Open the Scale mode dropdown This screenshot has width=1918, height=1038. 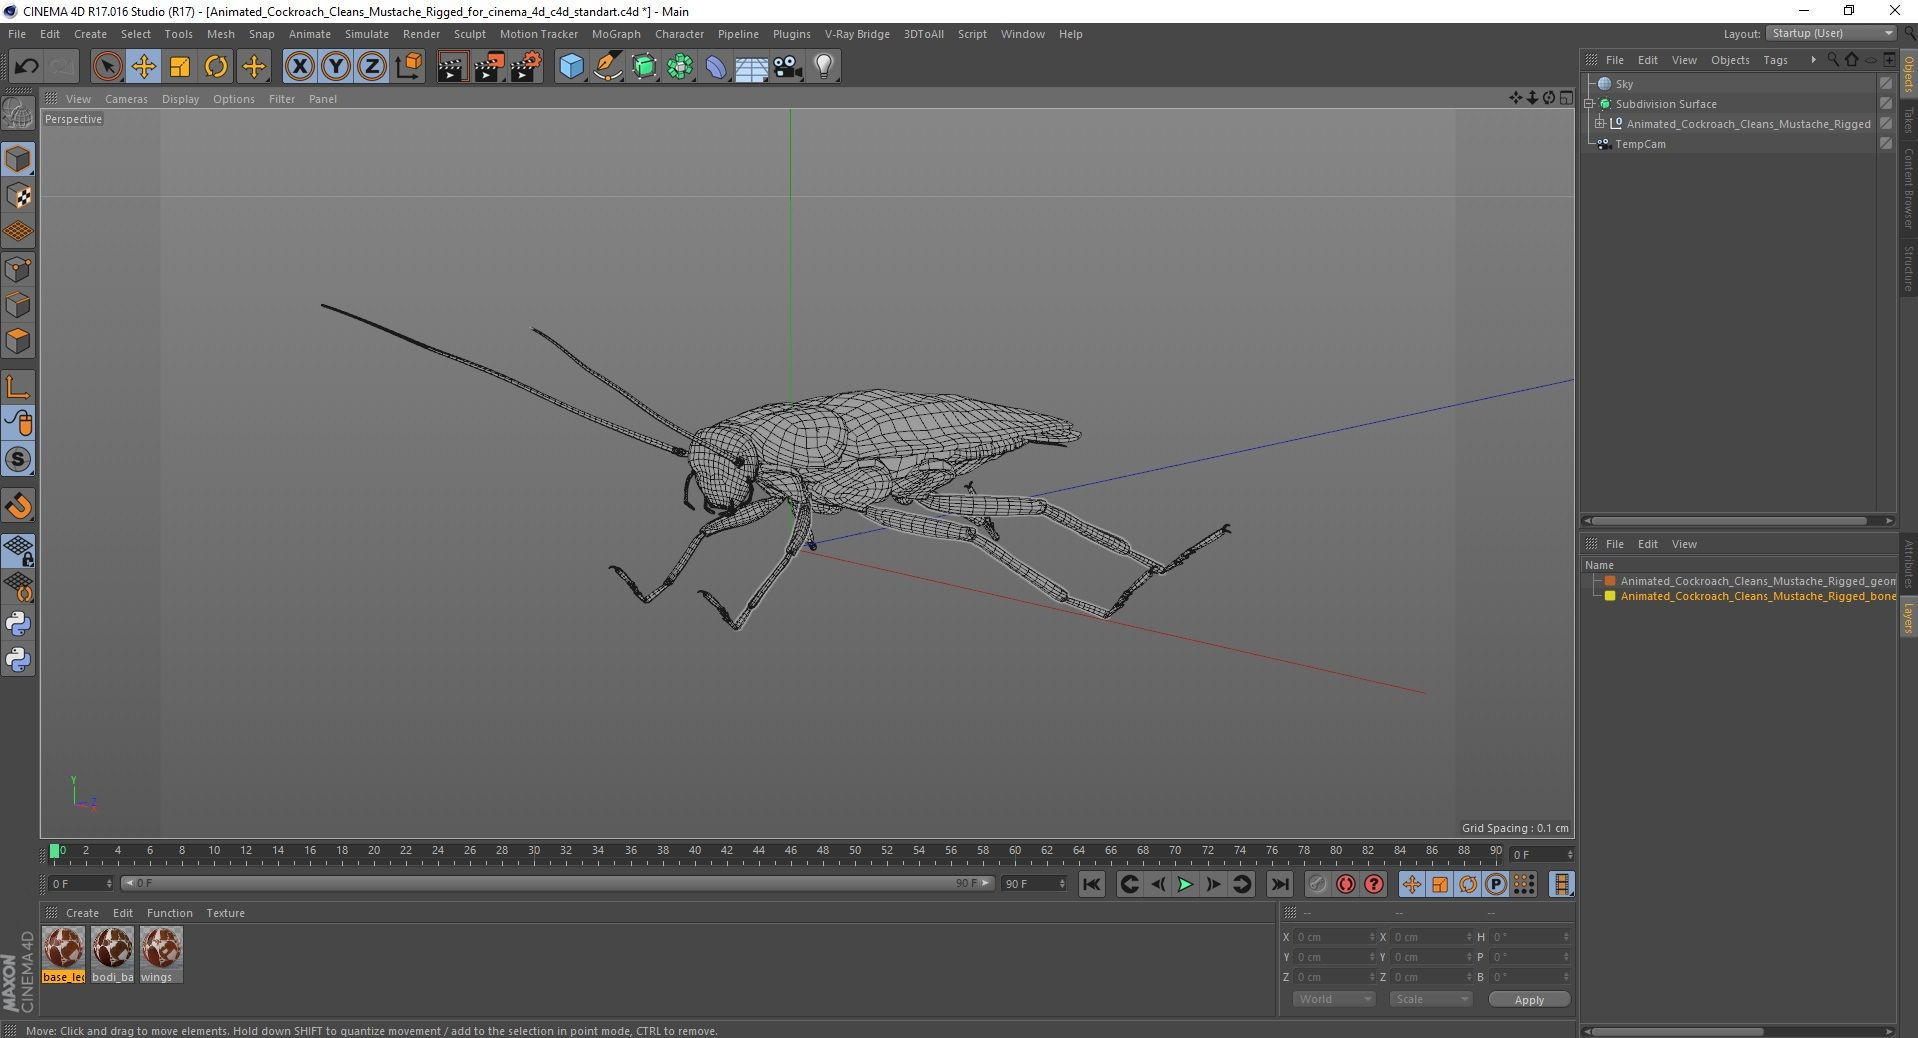tap(1431, 1000)
